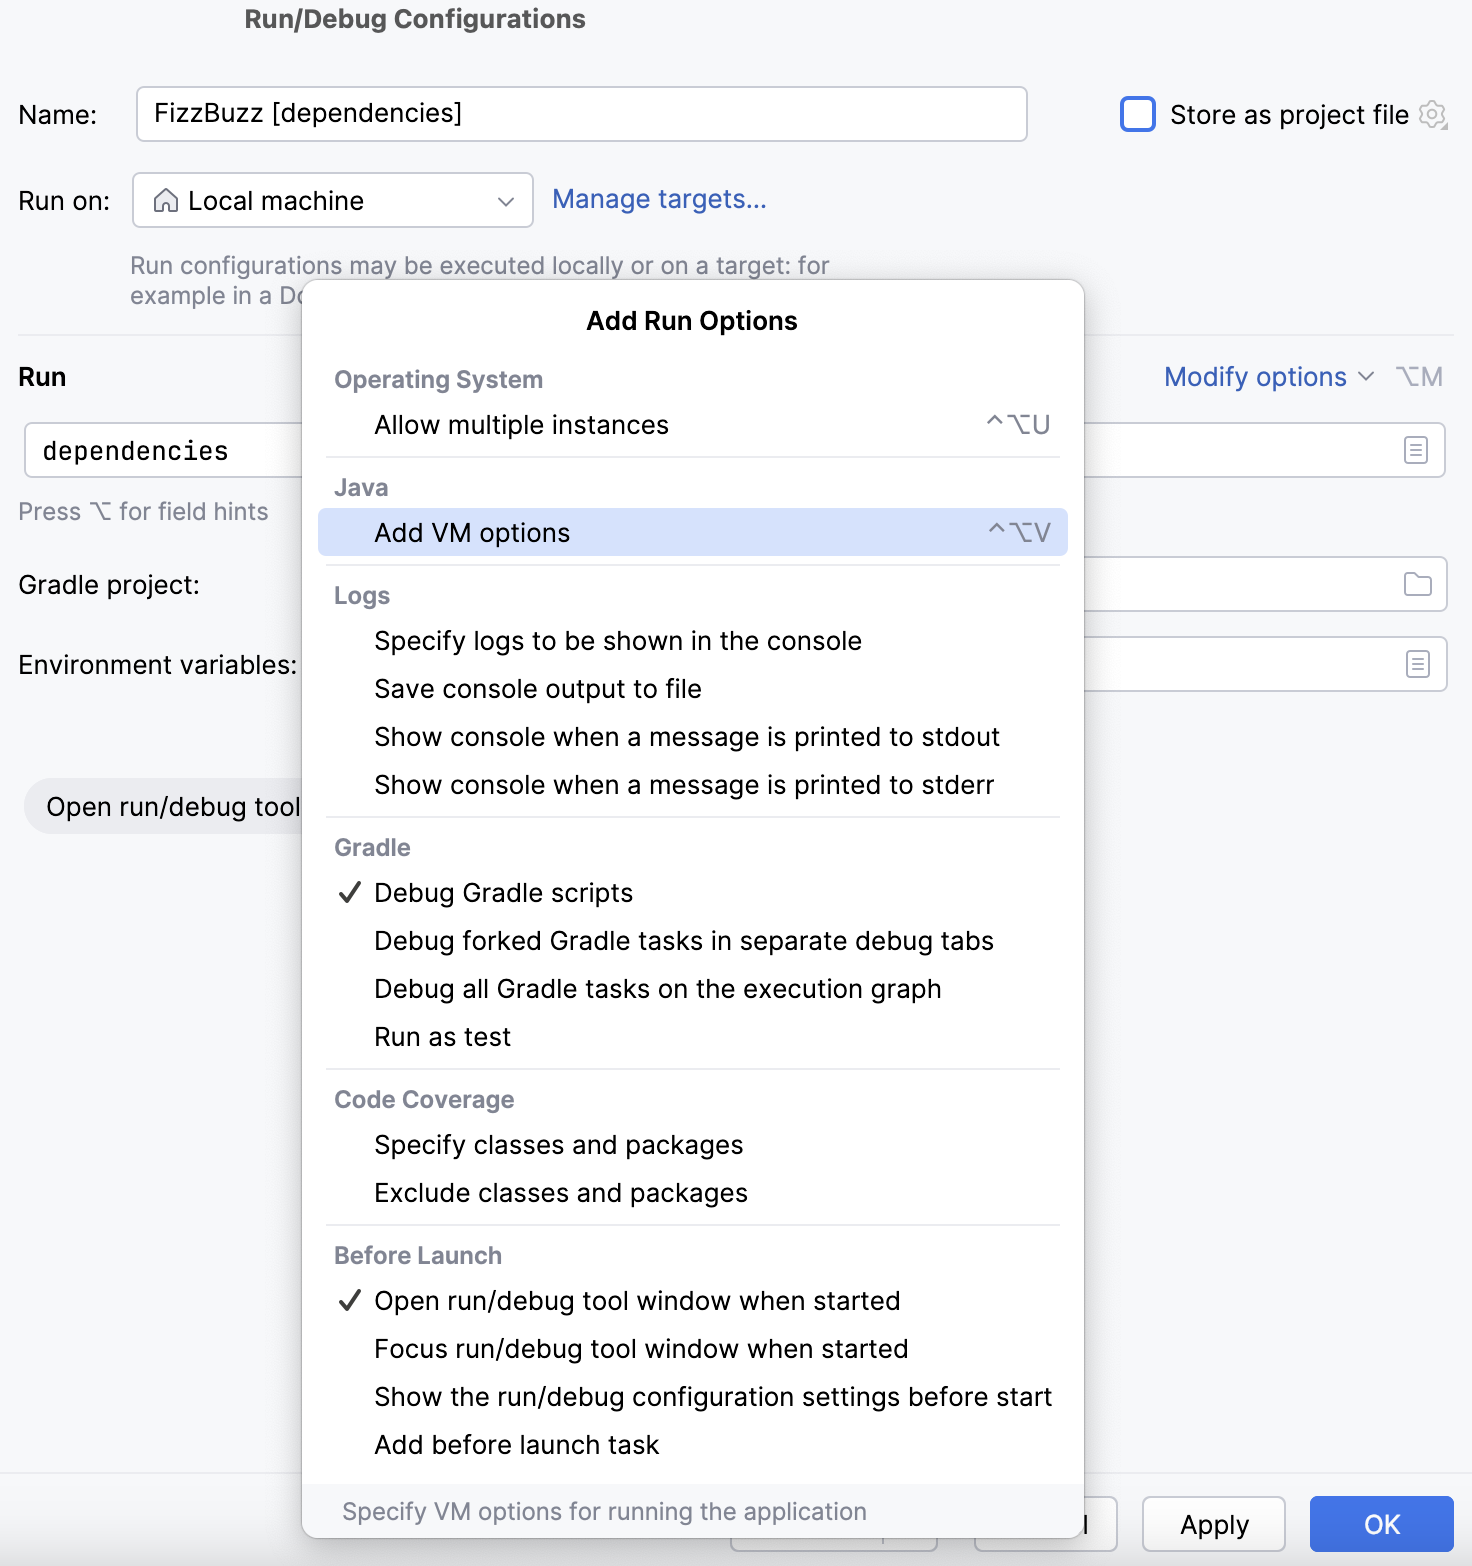Click the home icon in the Local machine selector

[x=167, y=200]
